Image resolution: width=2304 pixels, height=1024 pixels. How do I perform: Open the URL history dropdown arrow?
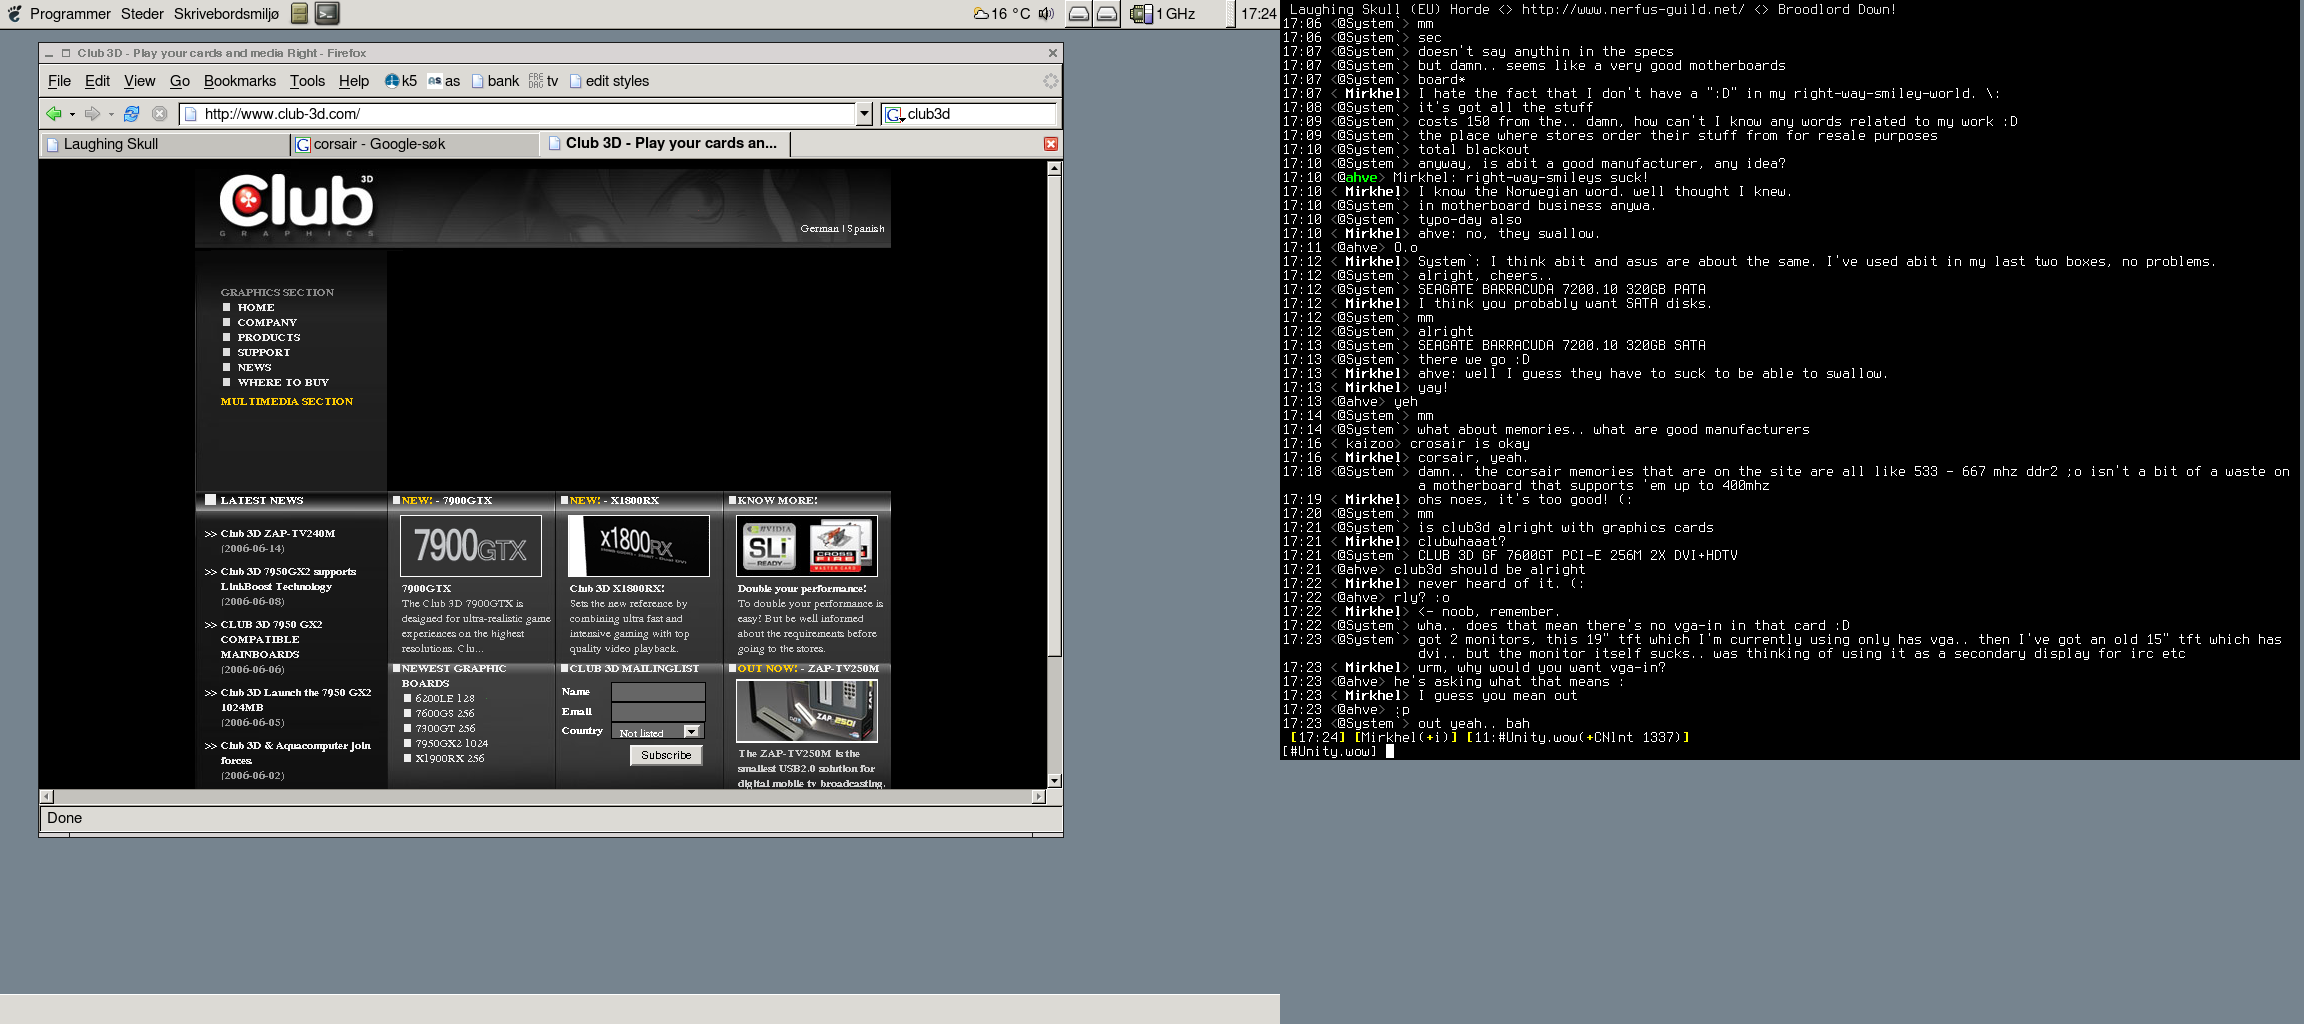864,114
